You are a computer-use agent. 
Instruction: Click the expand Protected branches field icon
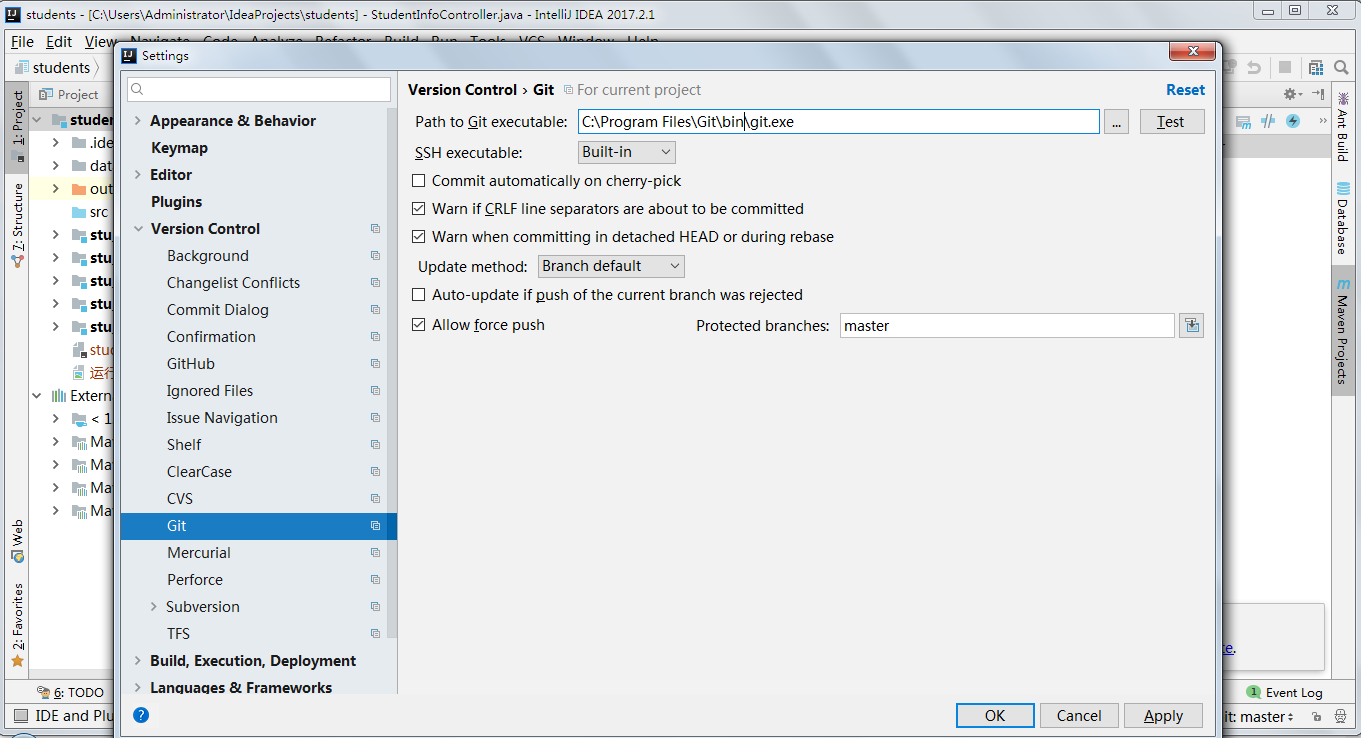tap(1191, 325)
